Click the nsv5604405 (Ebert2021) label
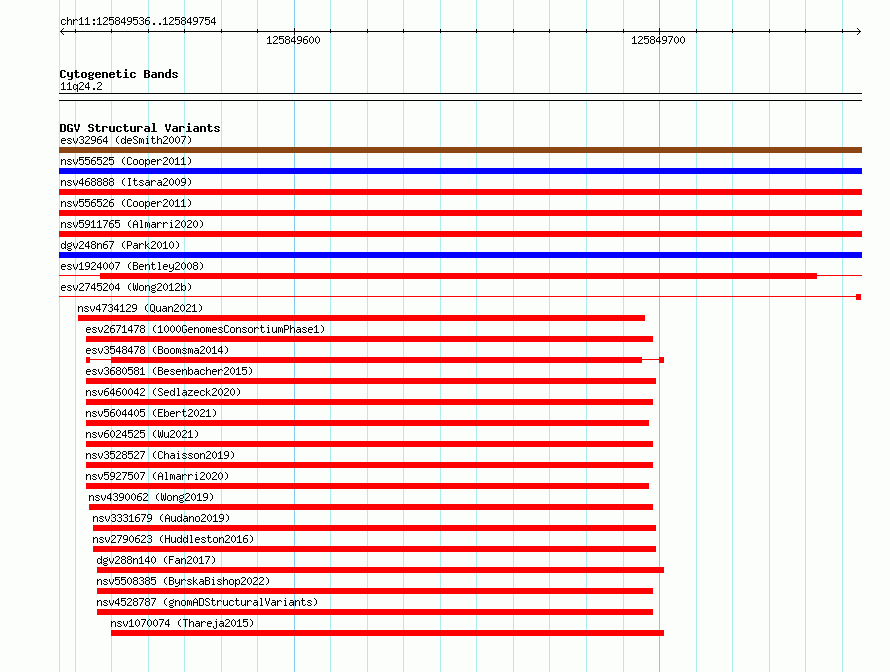 point(151,413)
